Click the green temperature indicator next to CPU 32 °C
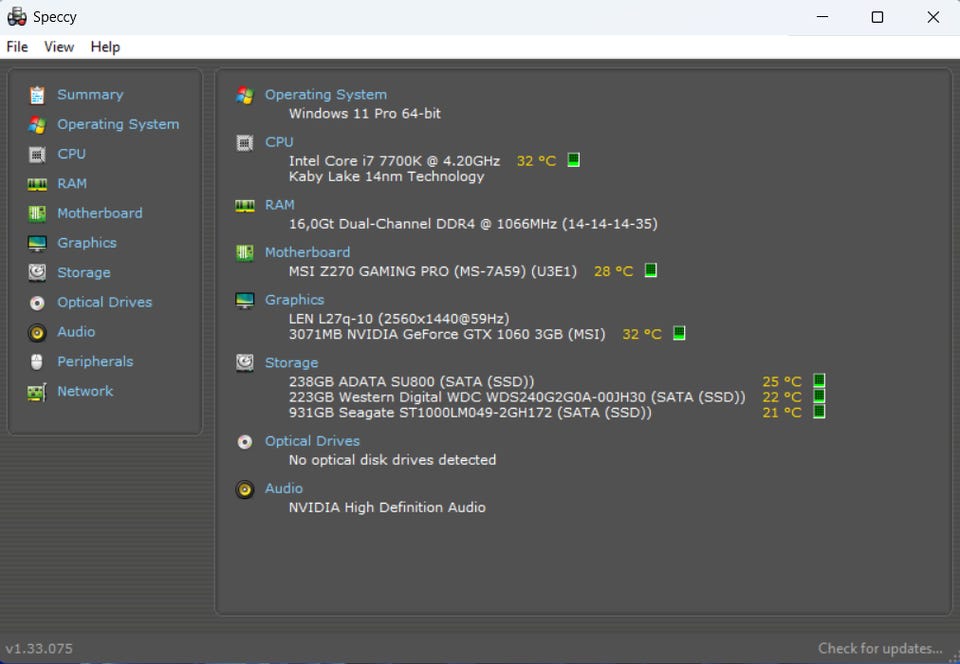This screenshot has width=960, height=664. 574,160
